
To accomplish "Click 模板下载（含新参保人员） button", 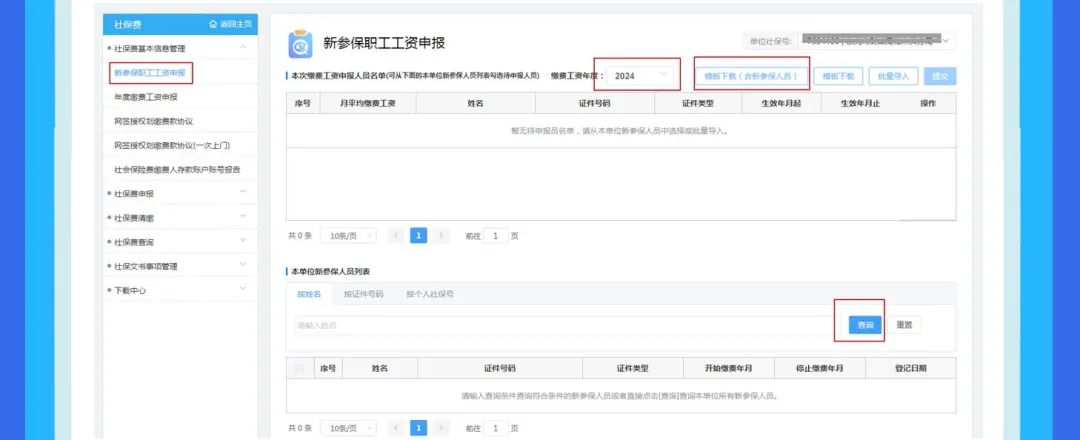I will 751,76.
